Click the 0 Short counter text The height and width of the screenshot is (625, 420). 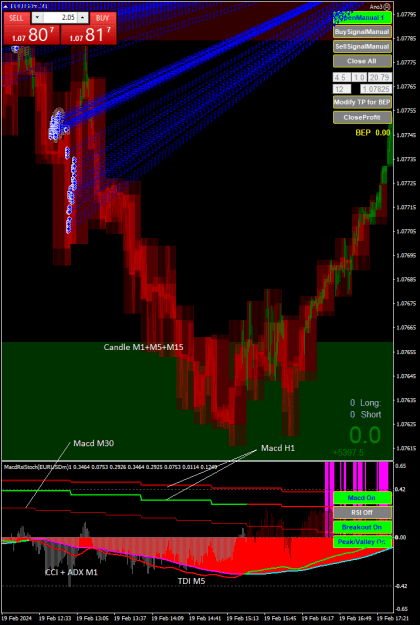365,415
